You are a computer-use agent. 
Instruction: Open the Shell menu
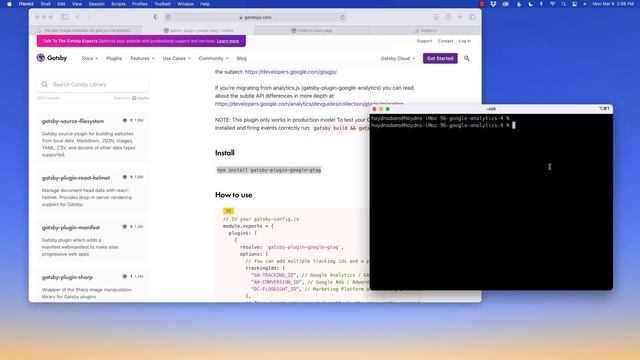(46, 4)
